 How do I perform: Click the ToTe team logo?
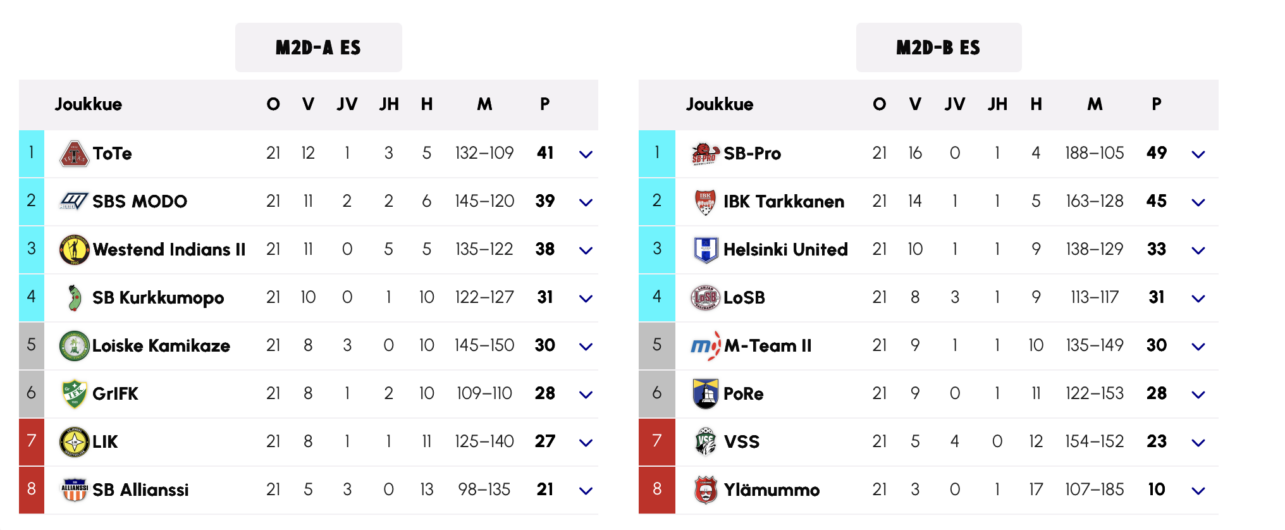point(74,154)
